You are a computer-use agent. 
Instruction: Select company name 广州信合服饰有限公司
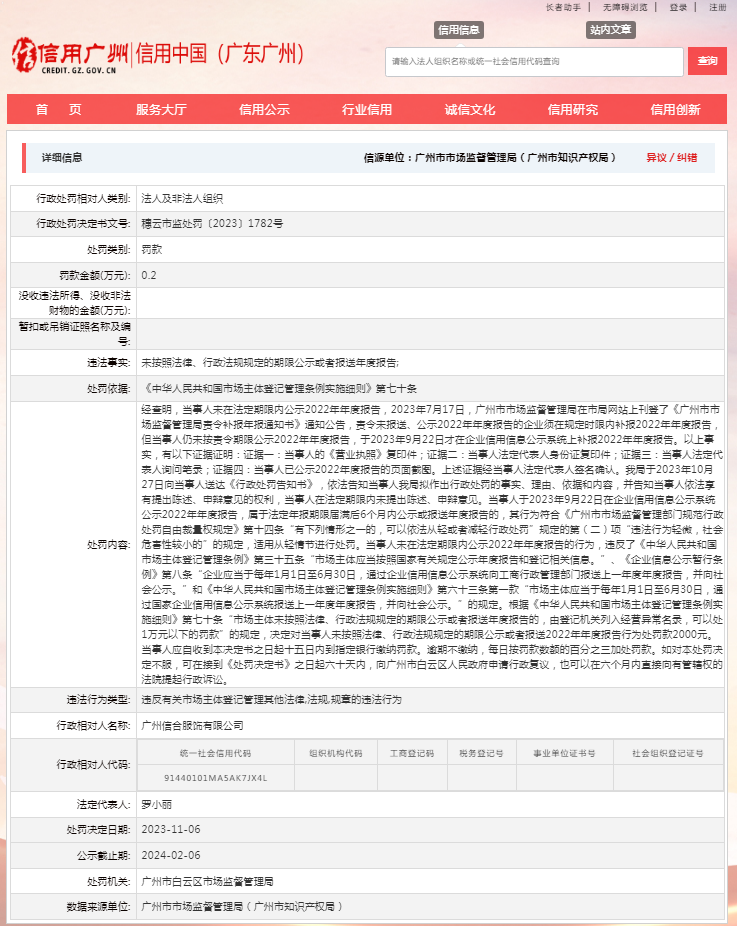[192, 726]
